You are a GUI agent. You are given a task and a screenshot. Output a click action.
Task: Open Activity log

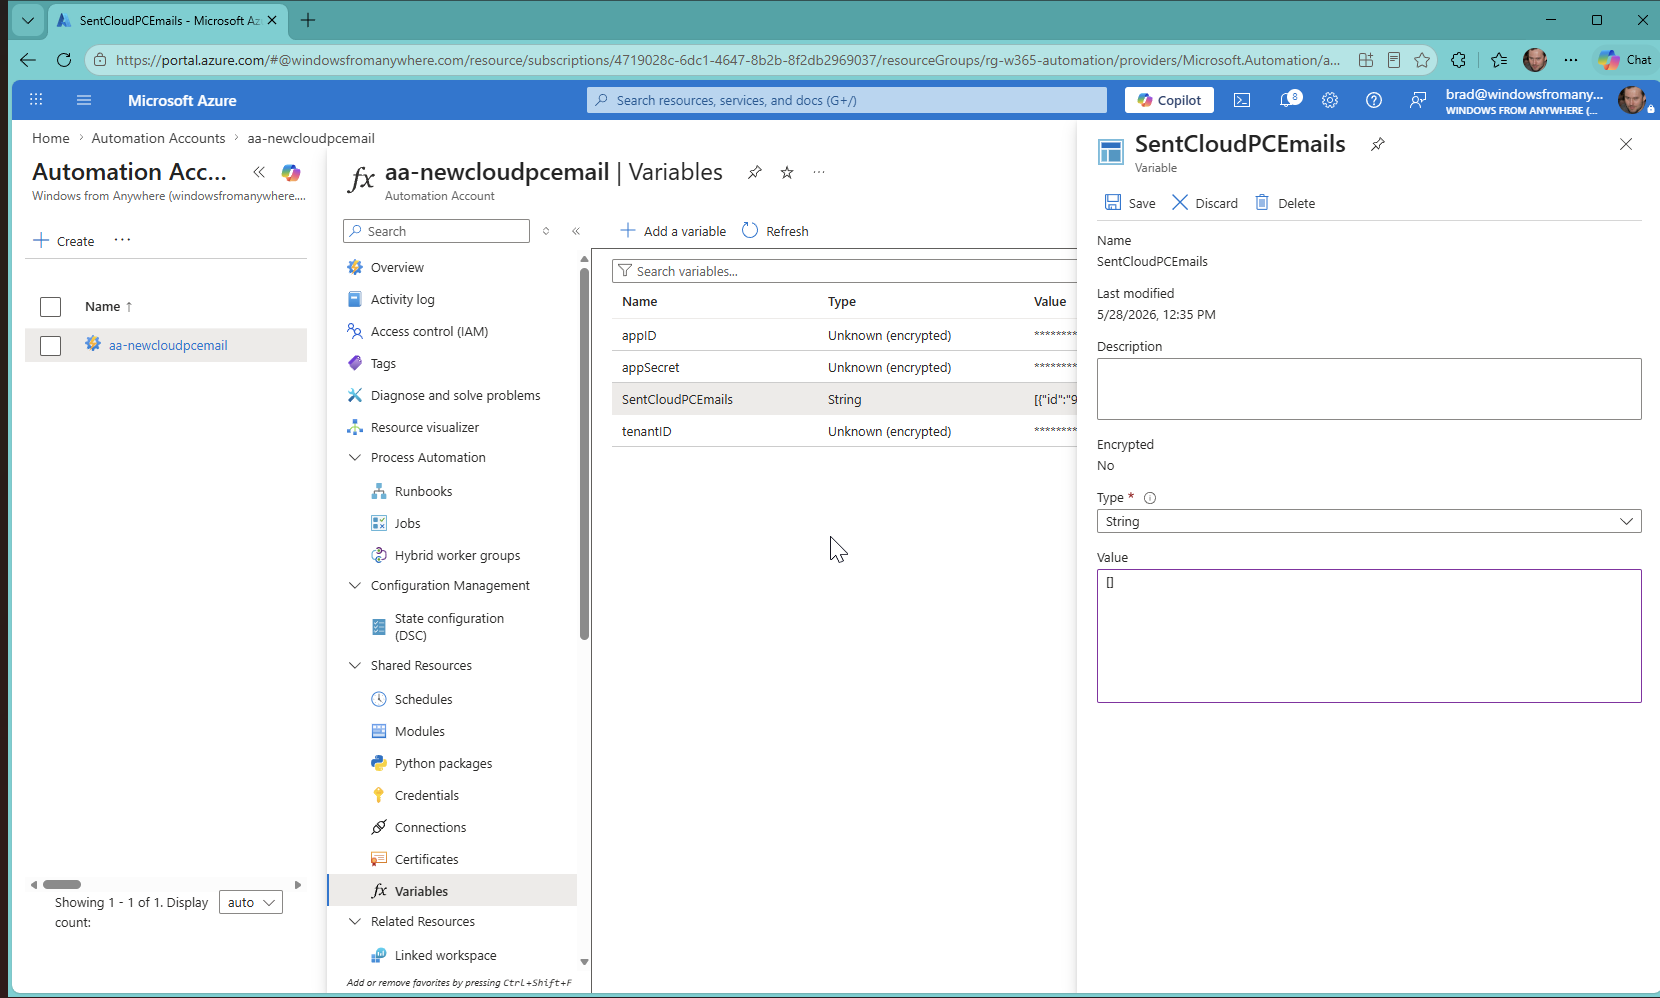click(x=402, y=299)
